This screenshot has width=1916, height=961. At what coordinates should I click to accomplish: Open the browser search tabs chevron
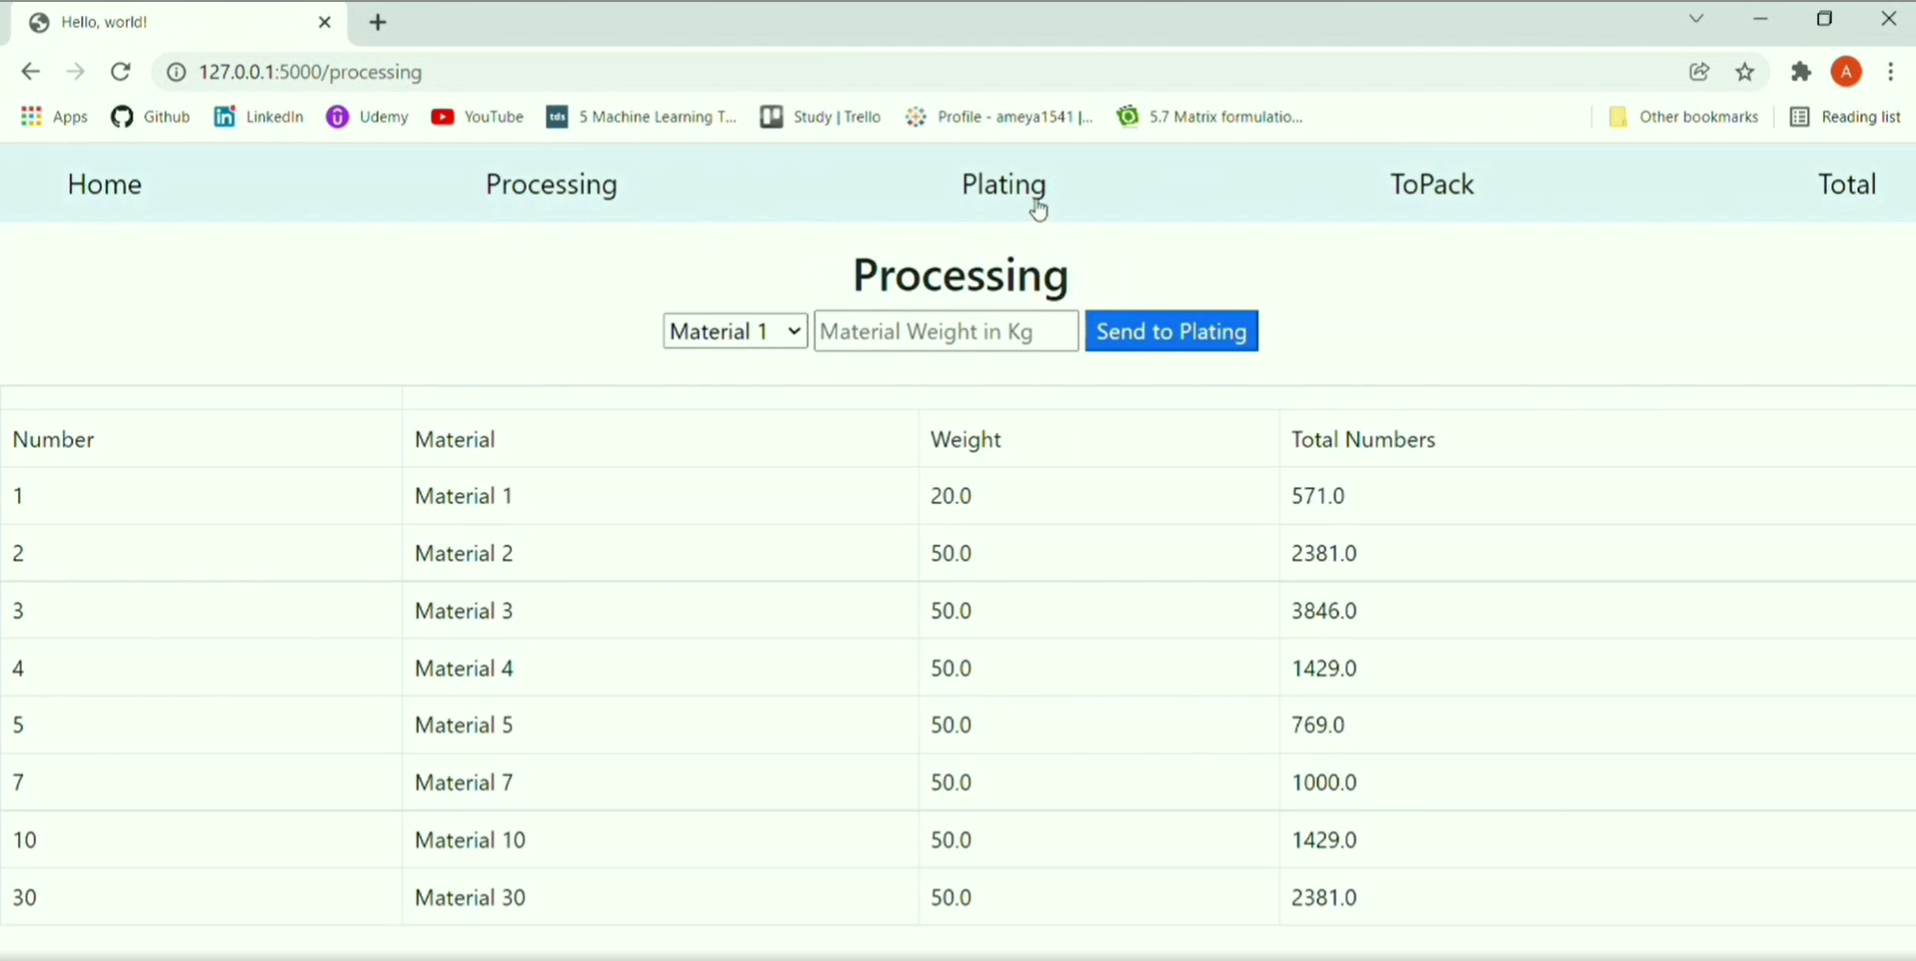point(1697,18)
